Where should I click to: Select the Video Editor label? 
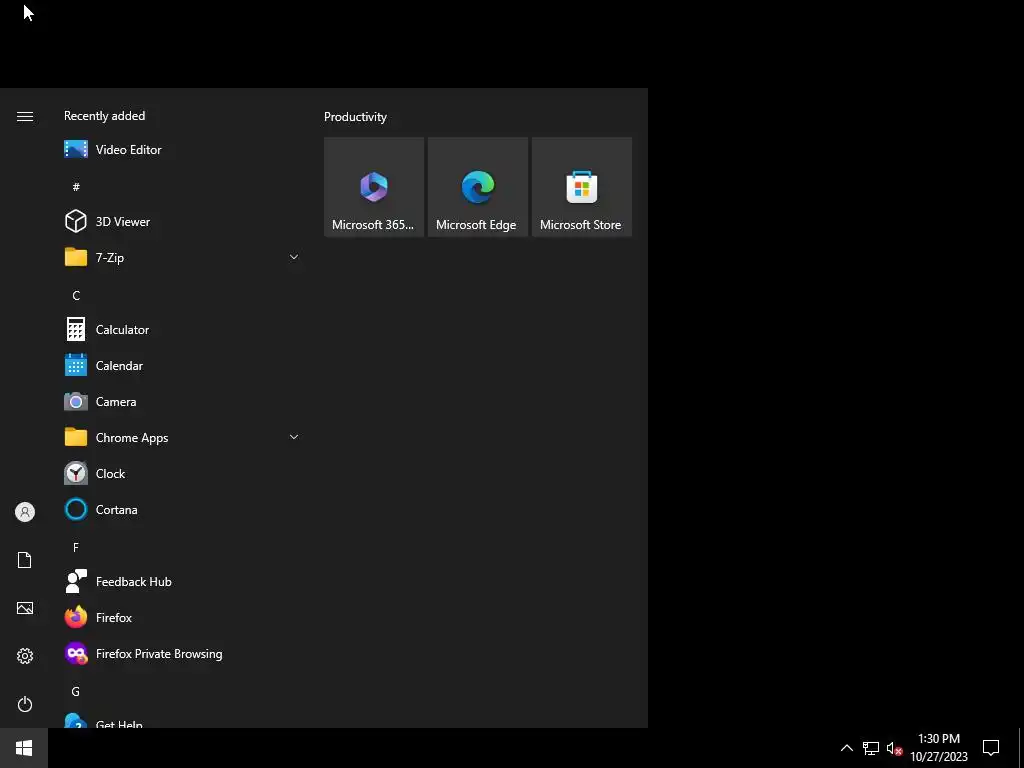[129, 150]
